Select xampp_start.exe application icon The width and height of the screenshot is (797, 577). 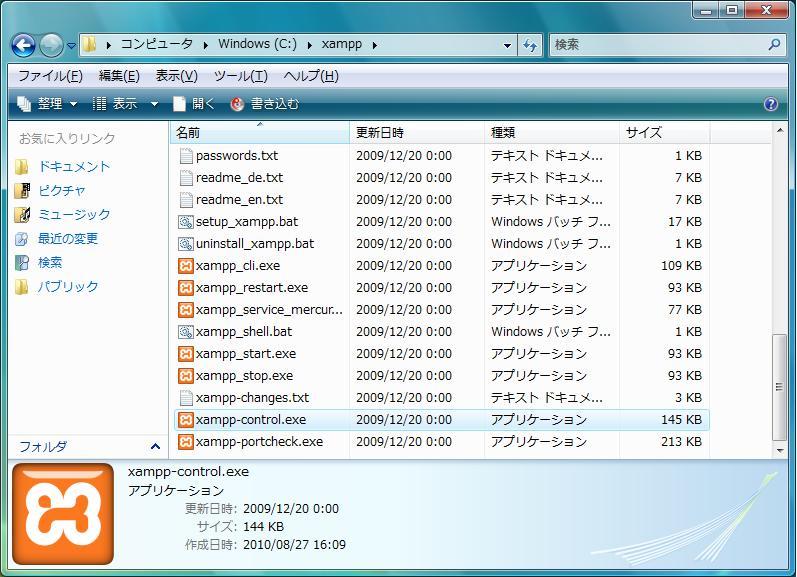(x=186, y=354)
